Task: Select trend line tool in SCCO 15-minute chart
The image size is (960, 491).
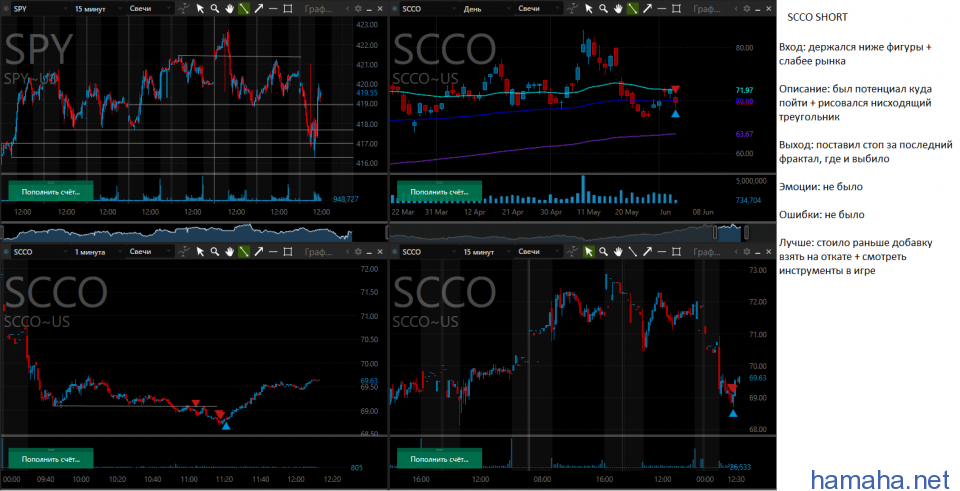Action: coord(632,251)
